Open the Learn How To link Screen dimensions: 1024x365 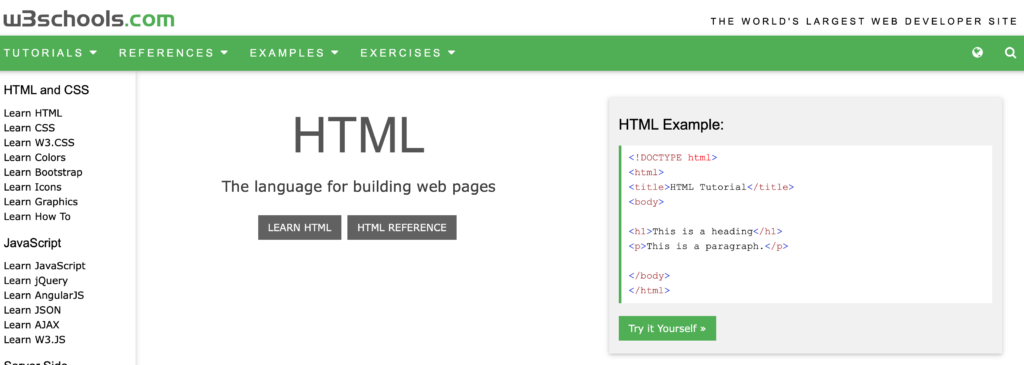37,216
